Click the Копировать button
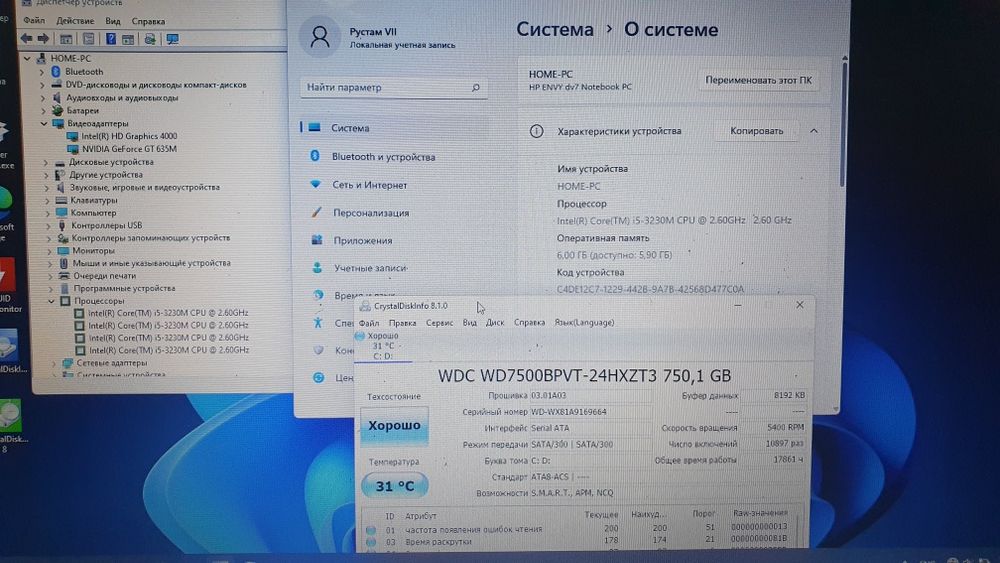The height and width of the screenshot is (563, 1000). click(x=756, y=131)
